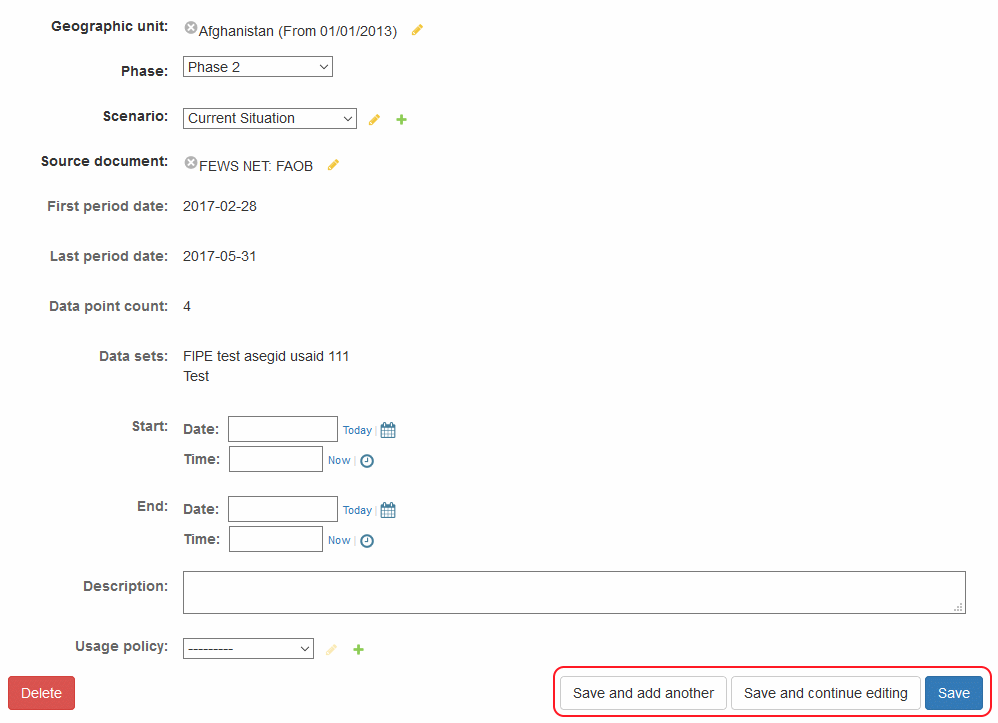The height and width of the screenshot is (723, 998).
Task: Remove the FEWS NET: FAOB source document
Action: pyautogui.click(x=191, y=163)
